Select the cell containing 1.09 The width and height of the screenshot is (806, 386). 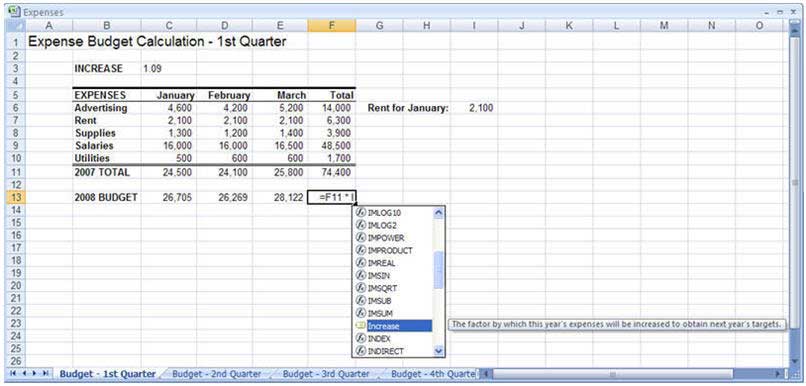click(x=169, y=69)
